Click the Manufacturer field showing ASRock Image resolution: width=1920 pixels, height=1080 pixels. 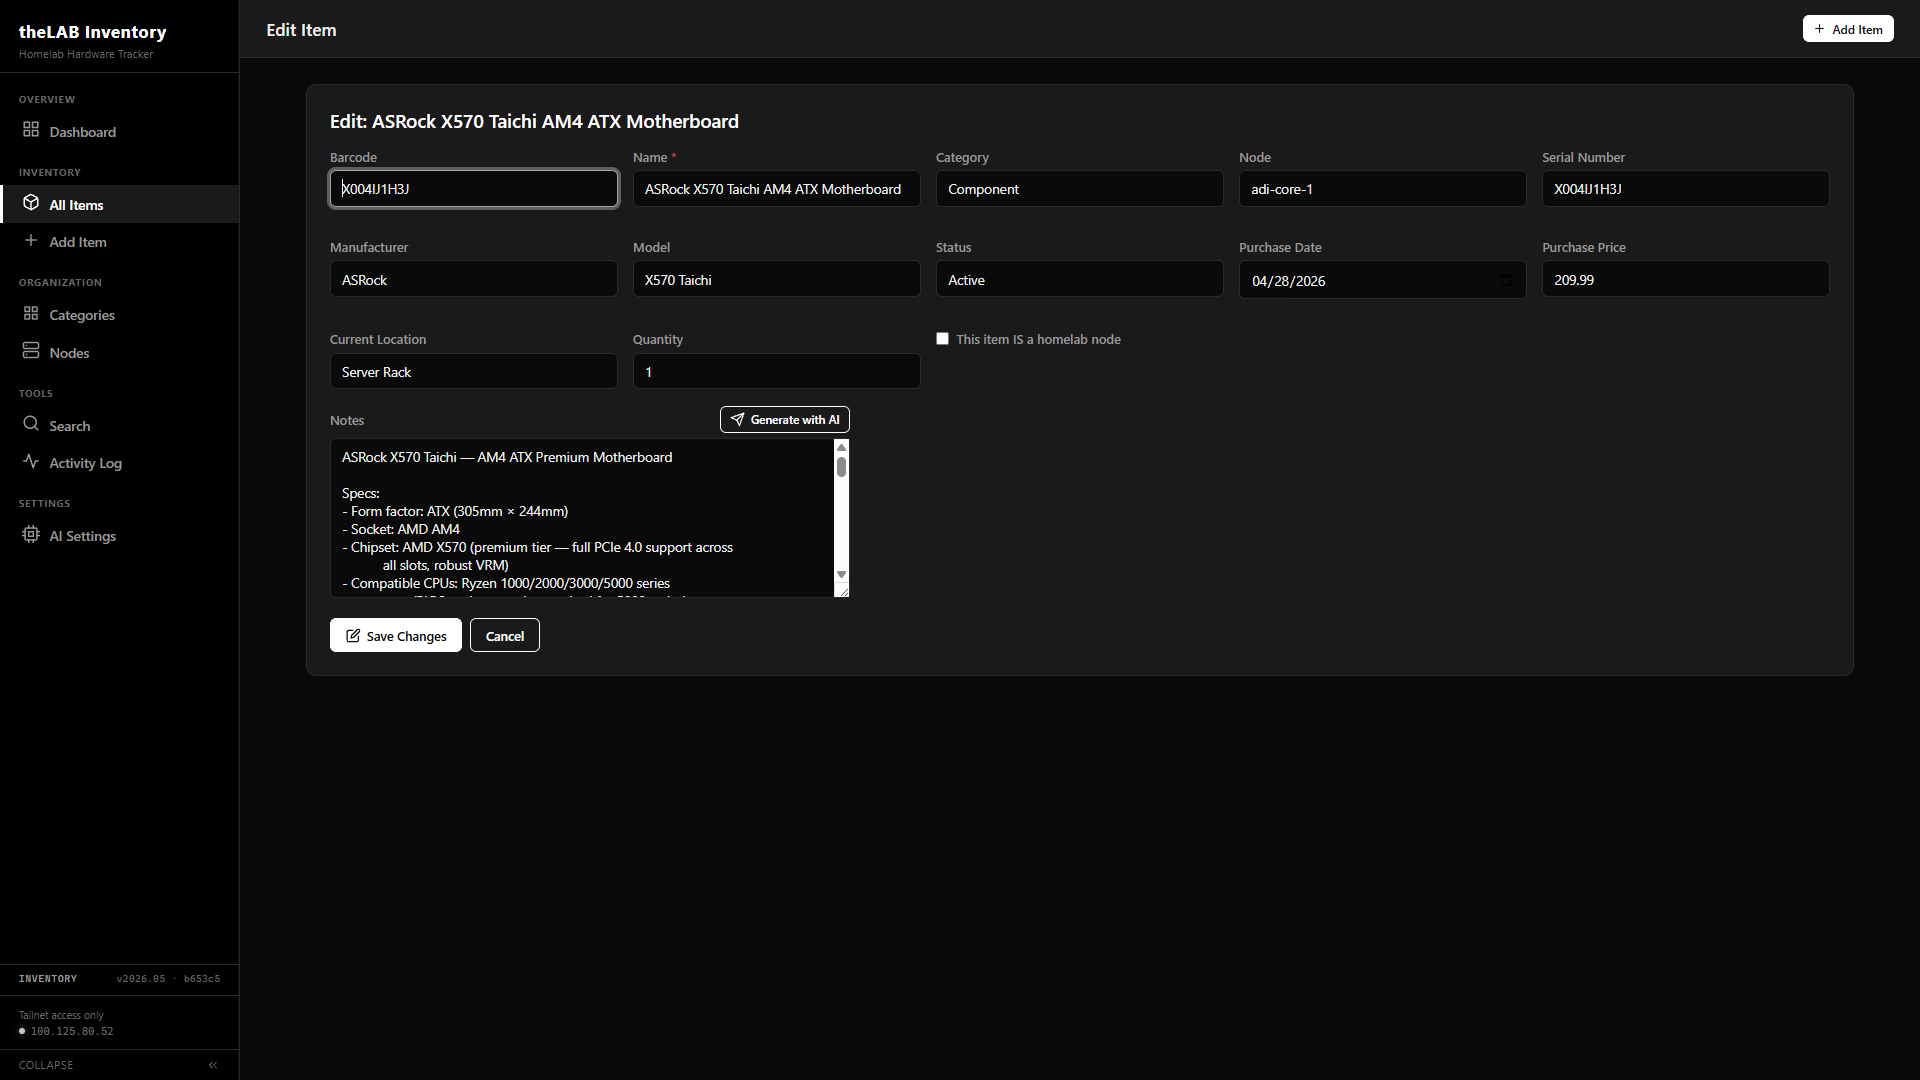coord(473,280)
